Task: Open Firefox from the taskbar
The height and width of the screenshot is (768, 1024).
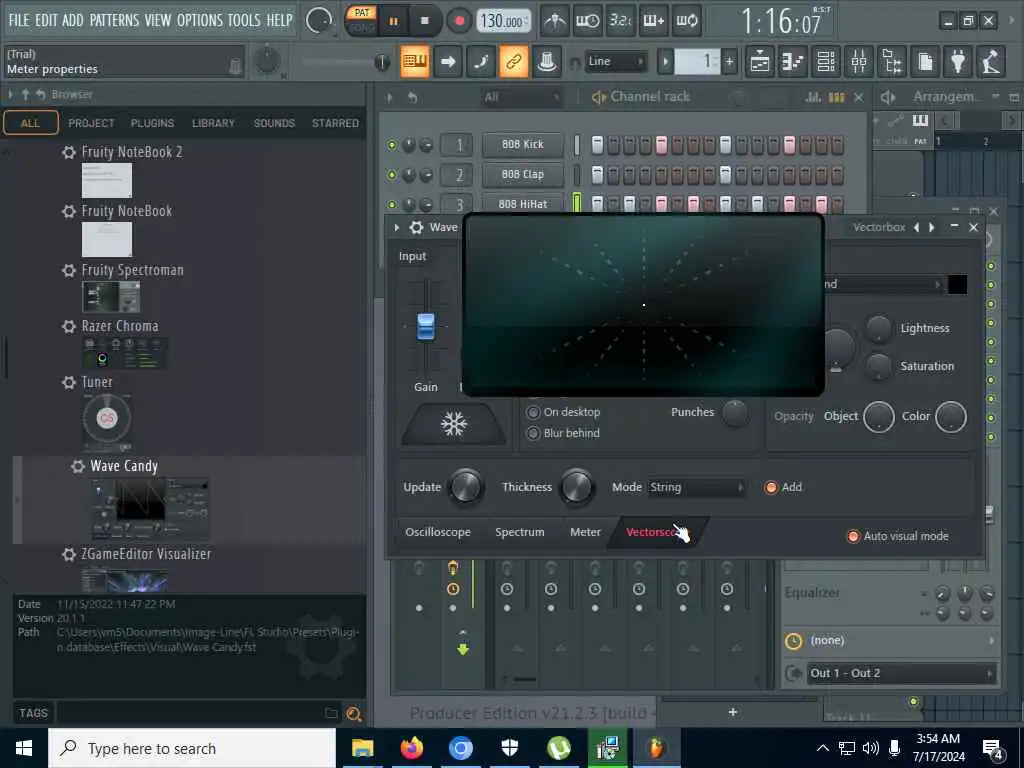Action: tap(411, 748)
